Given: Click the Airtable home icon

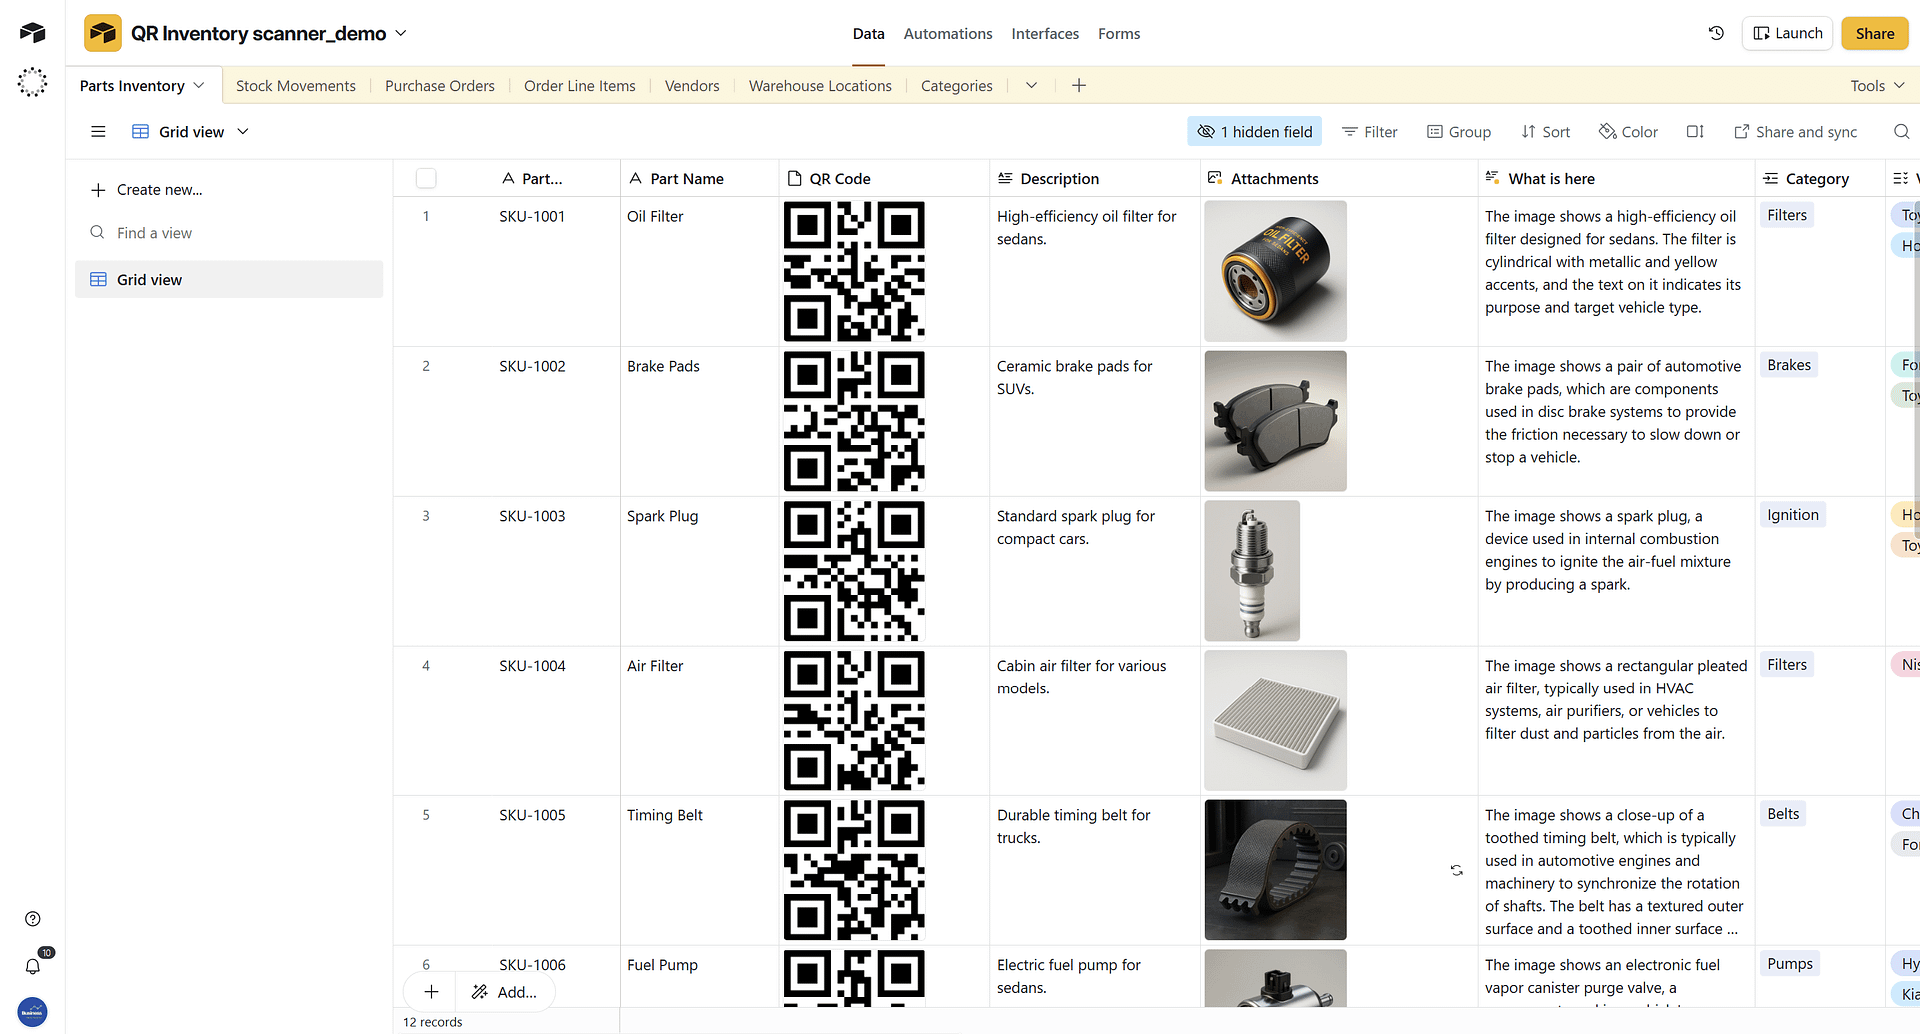Looking at the screenshot, I should tap(31, 32).
